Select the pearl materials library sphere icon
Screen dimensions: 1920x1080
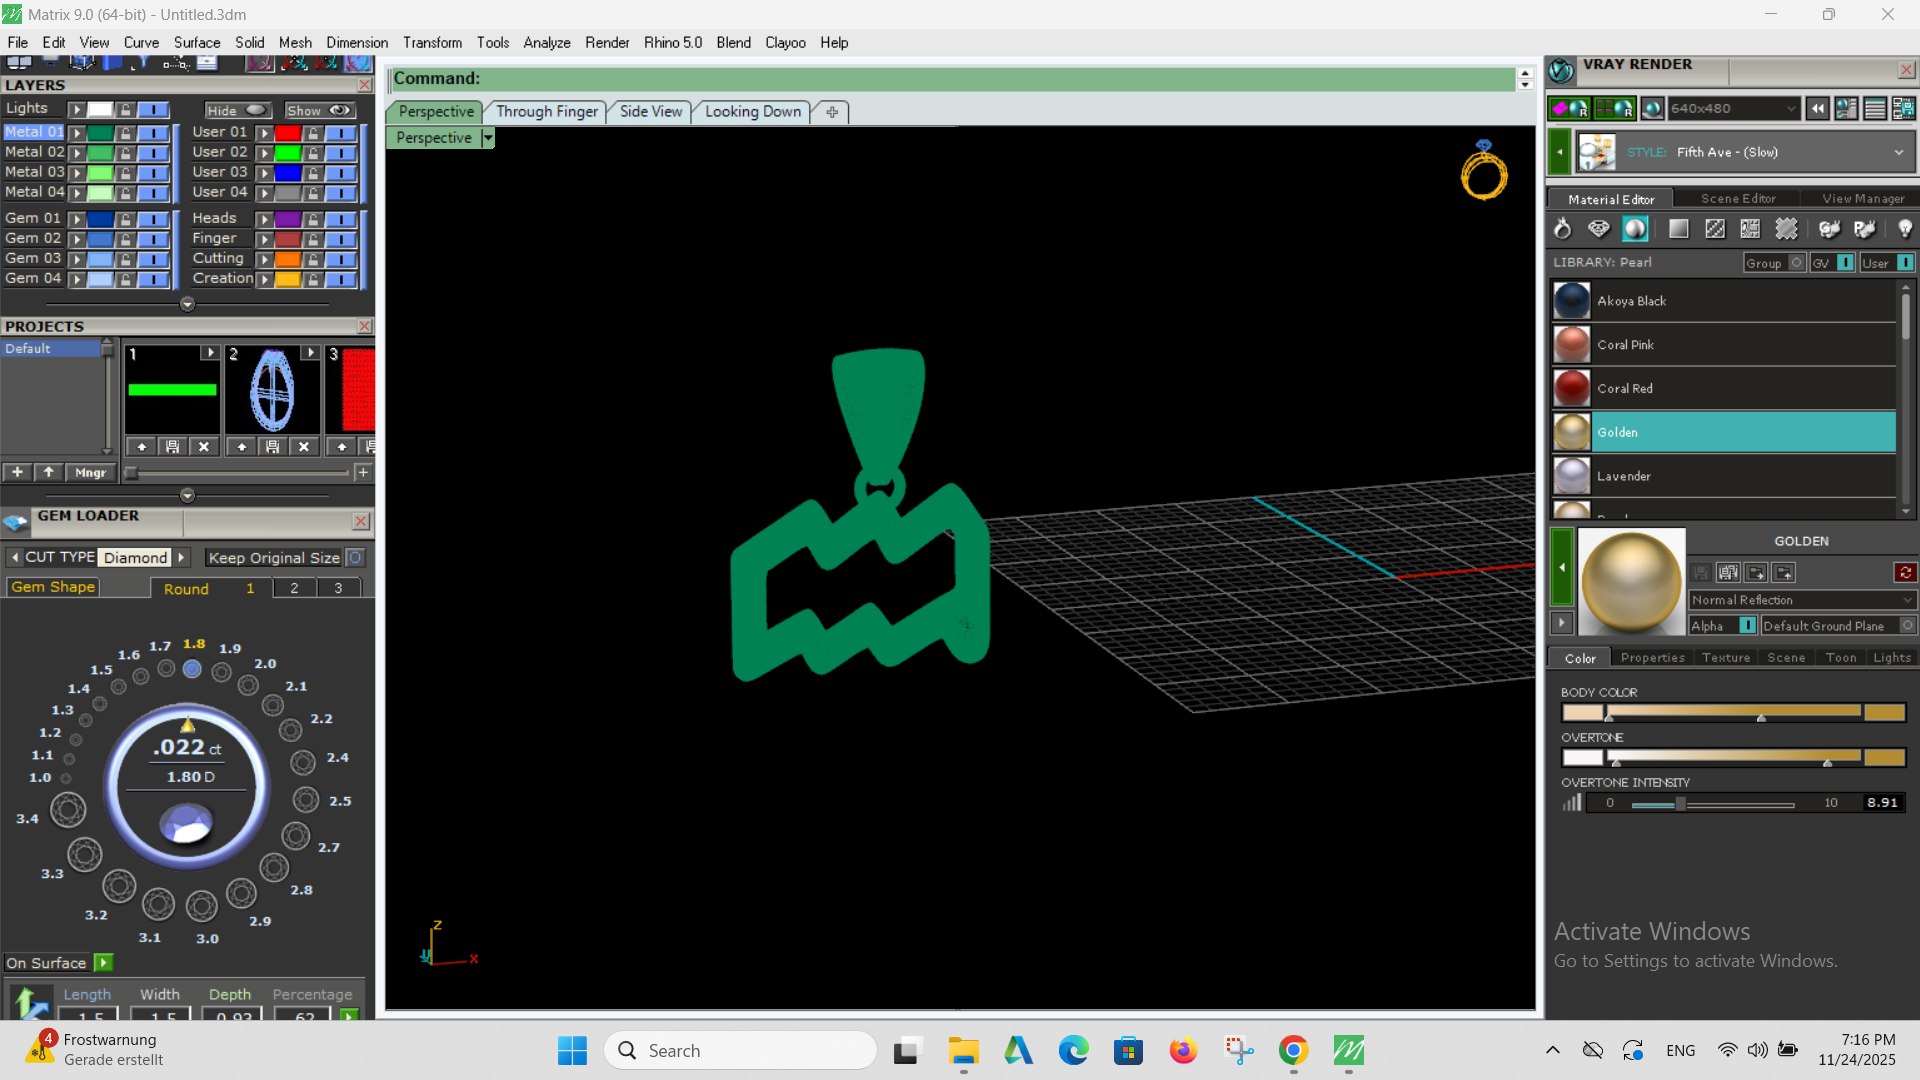point(1635,229)
